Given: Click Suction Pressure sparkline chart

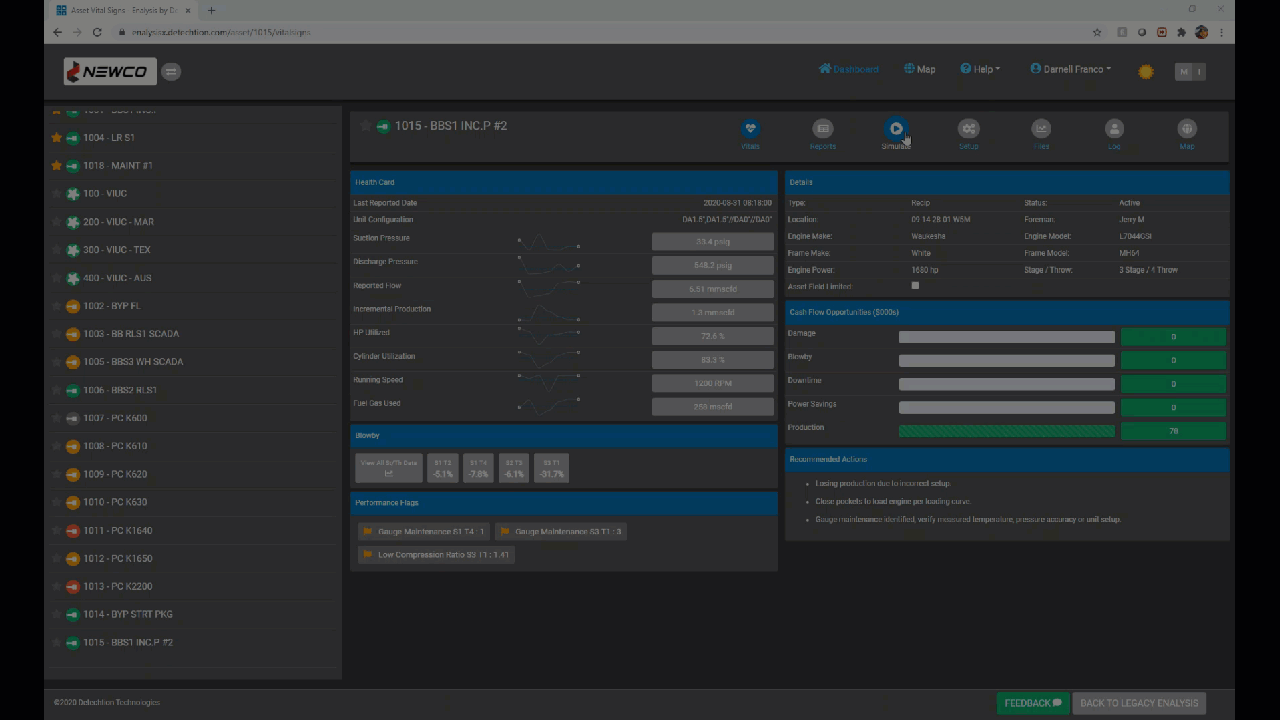Looking at the screenshot, I should [x=548, y=241].
